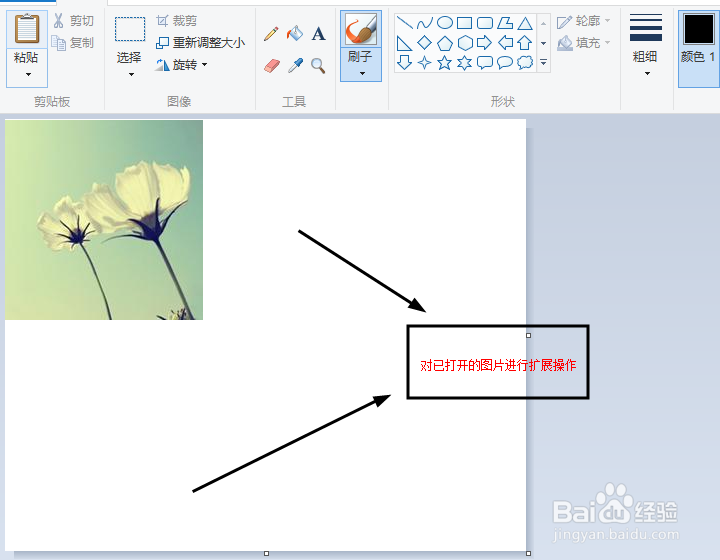Choose the Rounded rectangle shape
The image size is (720, 560).
[x=484, y=22]
